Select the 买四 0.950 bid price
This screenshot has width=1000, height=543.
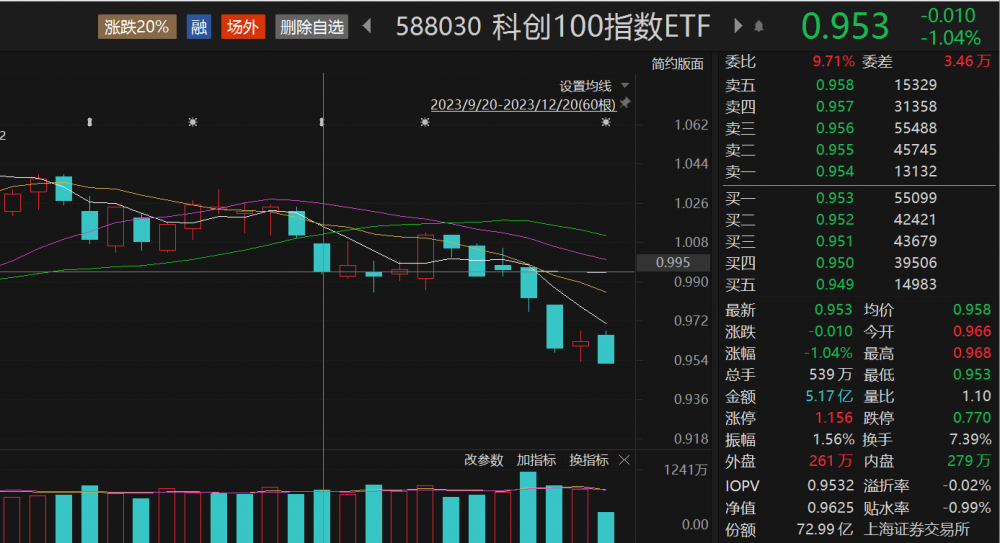[835, 263]
